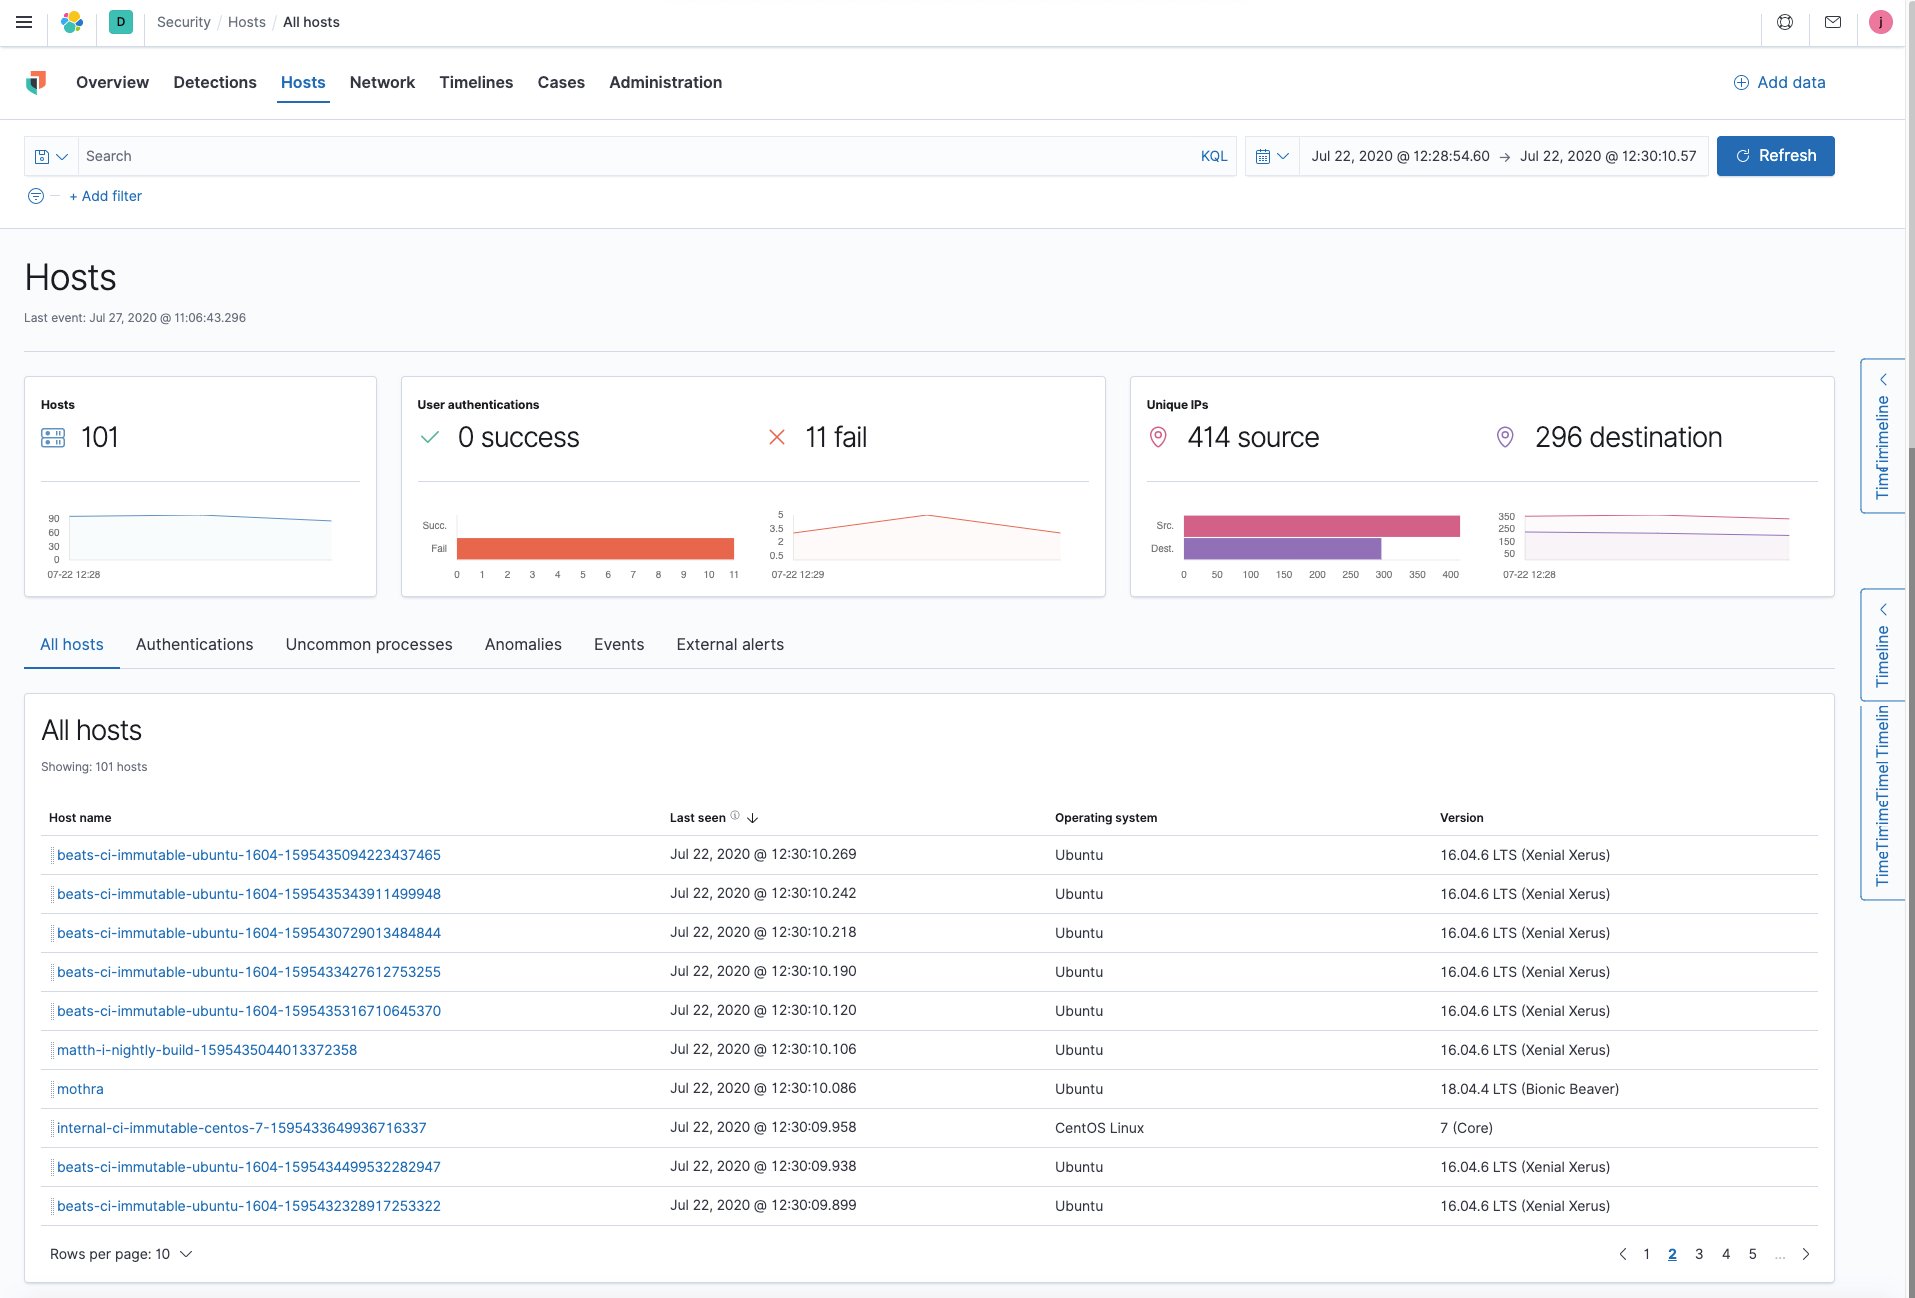Image resolution: width=1915 pixels, height=1298 pixels.
Task: Click the Elastic logo icon
Action: click(x=72, y=22)
